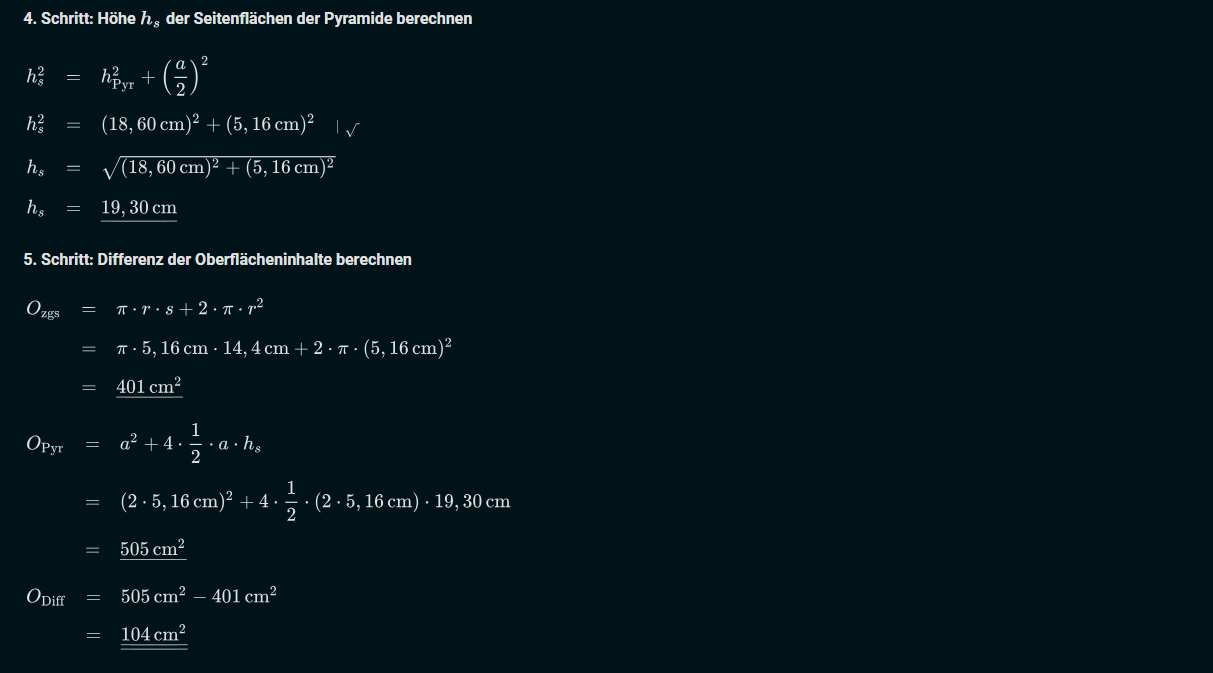Click the double-underlined final result 104 cm²
This screenshot has height=673, width=1213.
154,634
